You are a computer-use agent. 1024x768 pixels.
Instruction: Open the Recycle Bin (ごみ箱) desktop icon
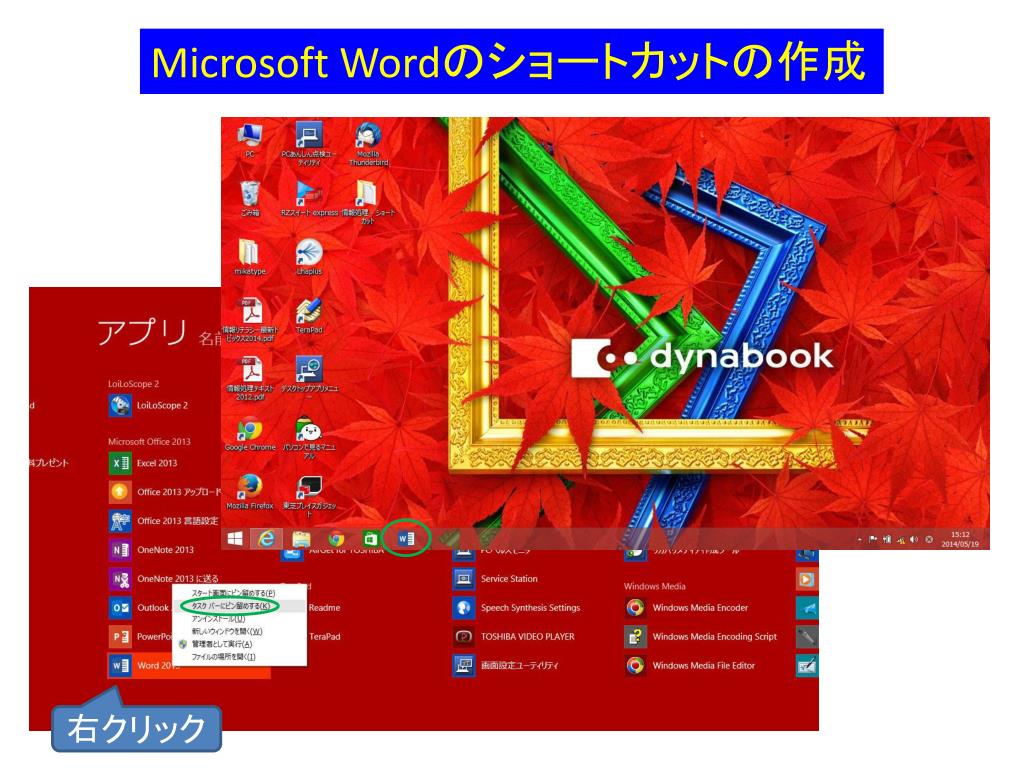coord(249,198)
